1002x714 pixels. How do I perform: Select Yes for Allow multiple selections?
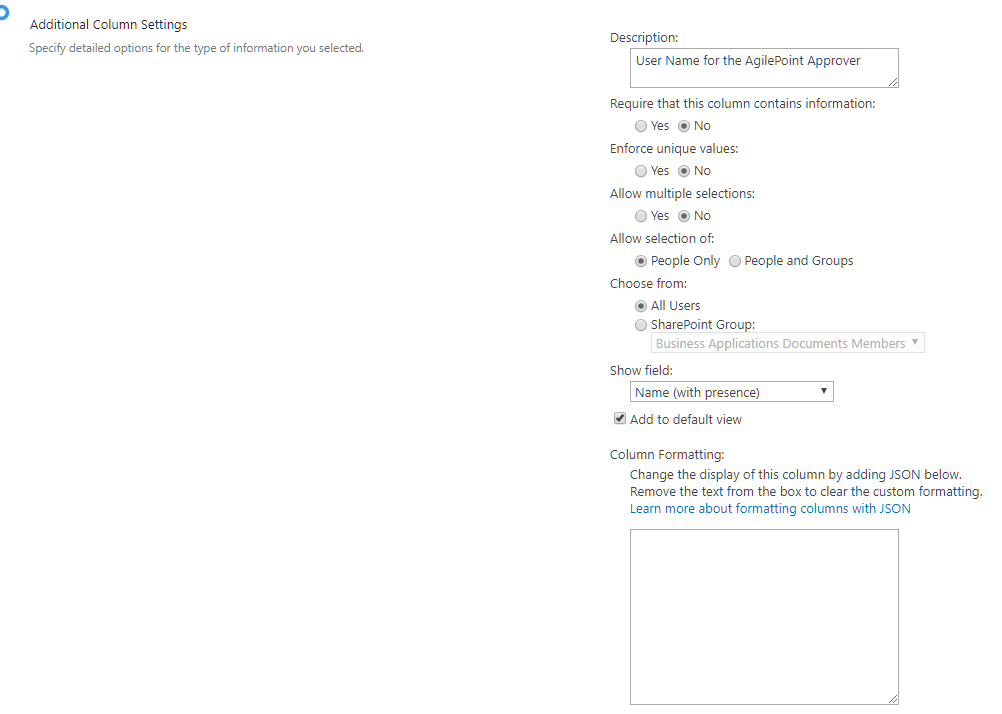point(641,216)
